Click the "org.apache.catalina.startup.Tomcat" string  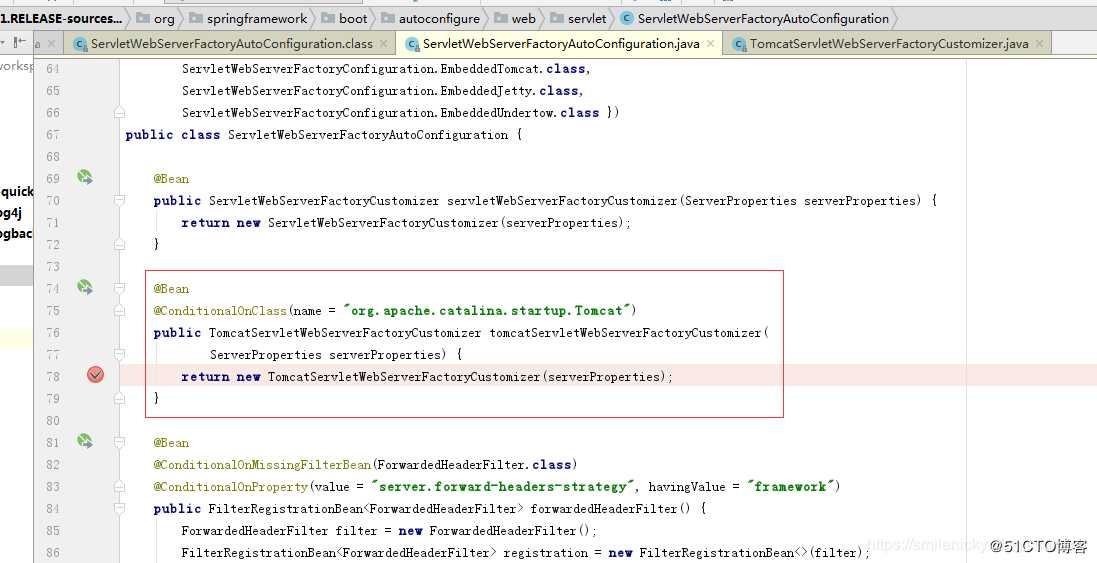pyautogui.click(x=486, y=311)
